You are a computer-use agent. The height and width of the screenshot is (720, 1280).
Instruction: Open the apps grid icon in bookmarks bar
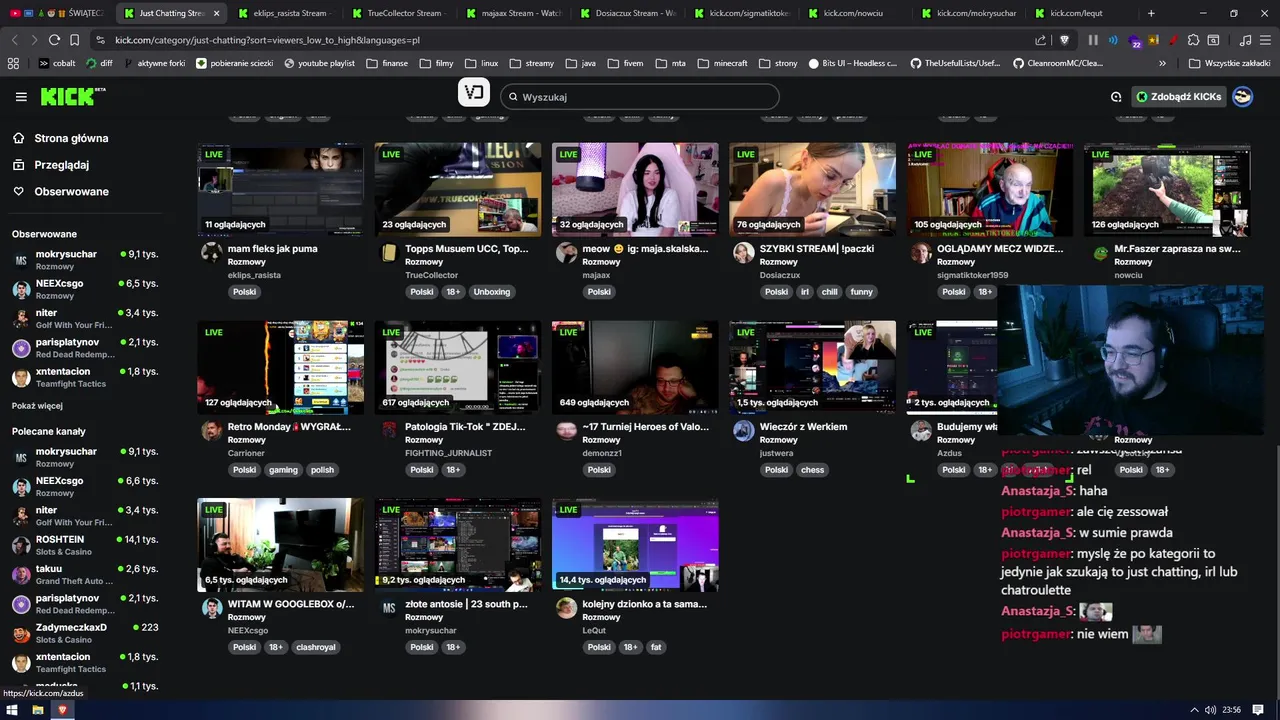point(13,63)
